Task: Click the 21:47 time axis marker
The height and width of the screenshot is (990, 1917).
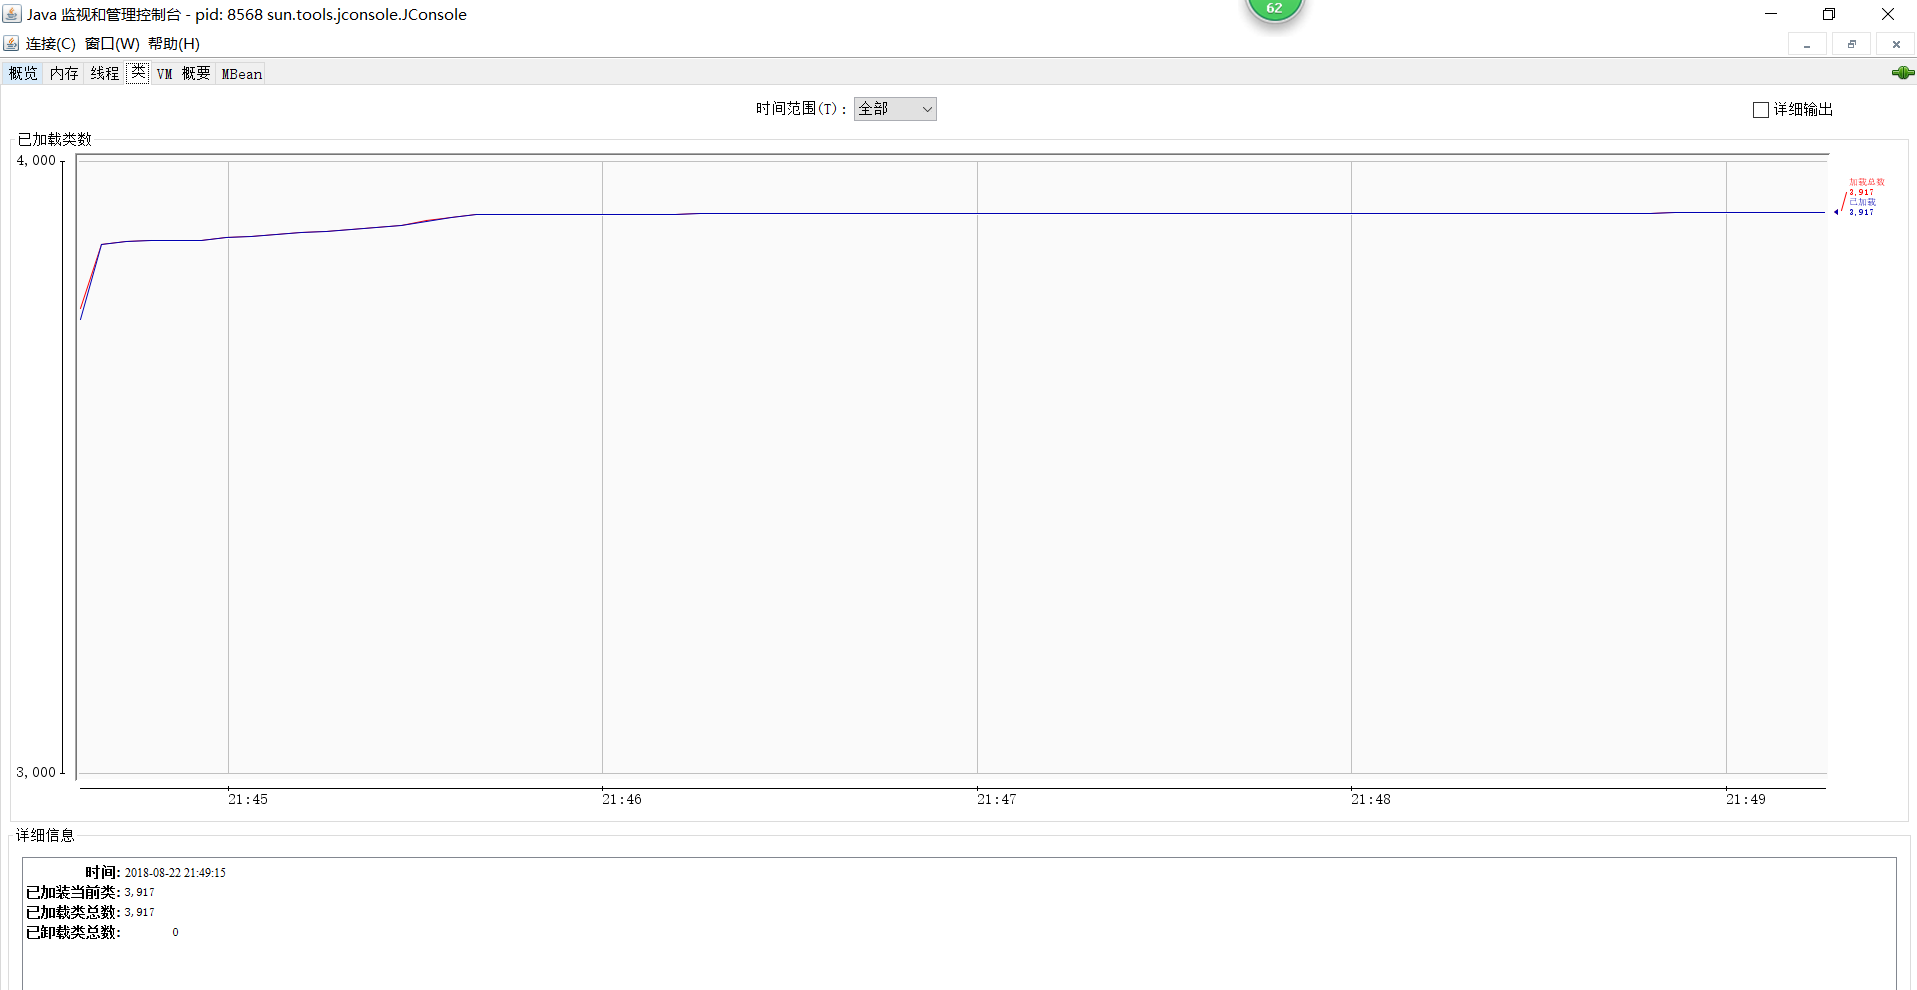Action: [996, 799]
